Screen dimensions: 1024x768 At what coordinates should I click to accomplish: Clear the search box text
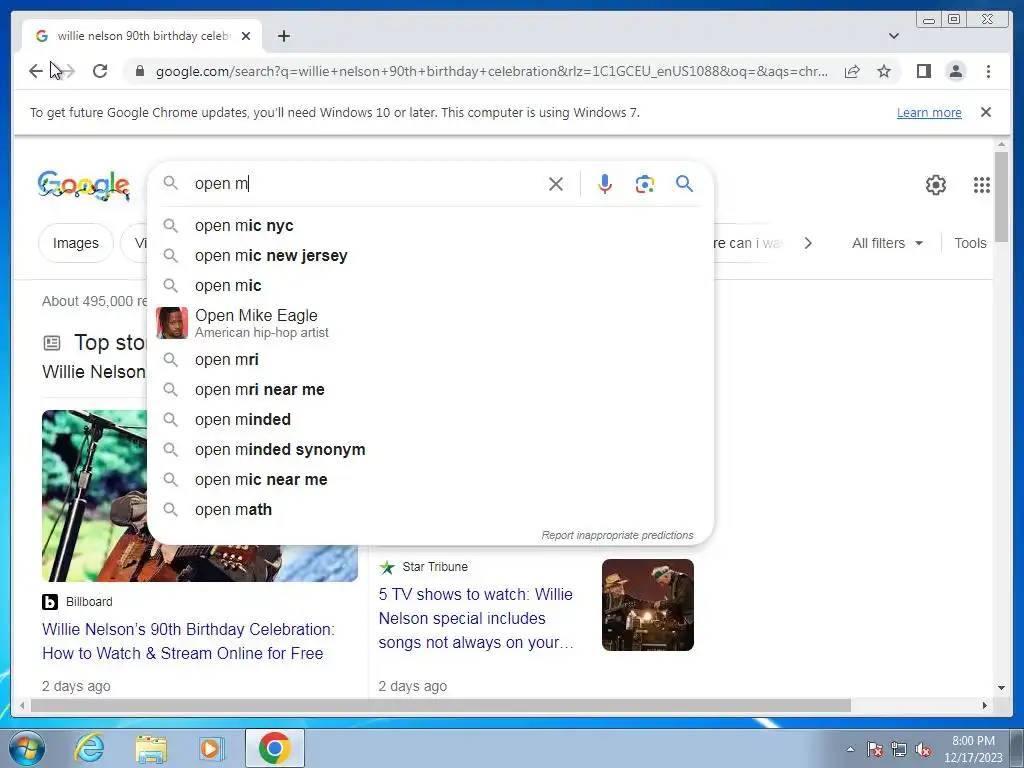556,184
